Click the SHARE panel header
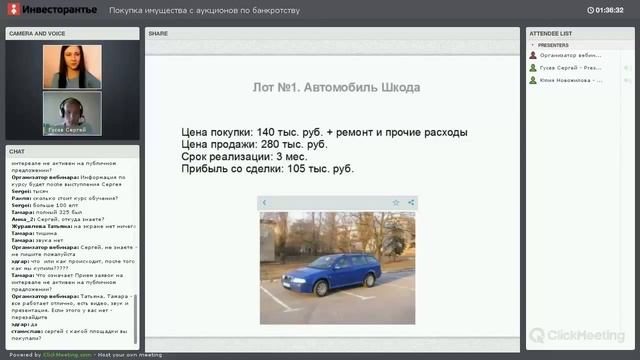640x360 pixels. pos(332,33)
